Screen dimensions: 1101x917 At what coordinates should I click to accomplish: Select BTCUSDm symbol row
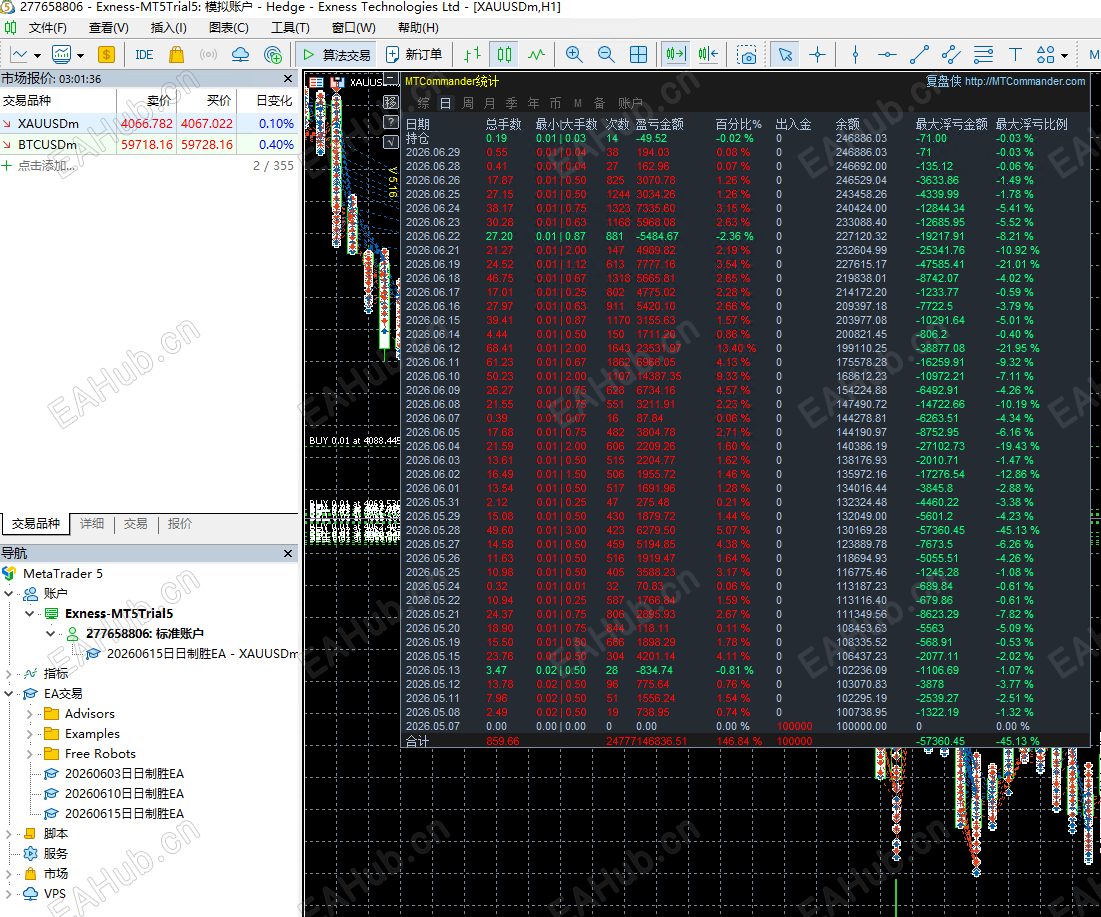coord(149,145)
